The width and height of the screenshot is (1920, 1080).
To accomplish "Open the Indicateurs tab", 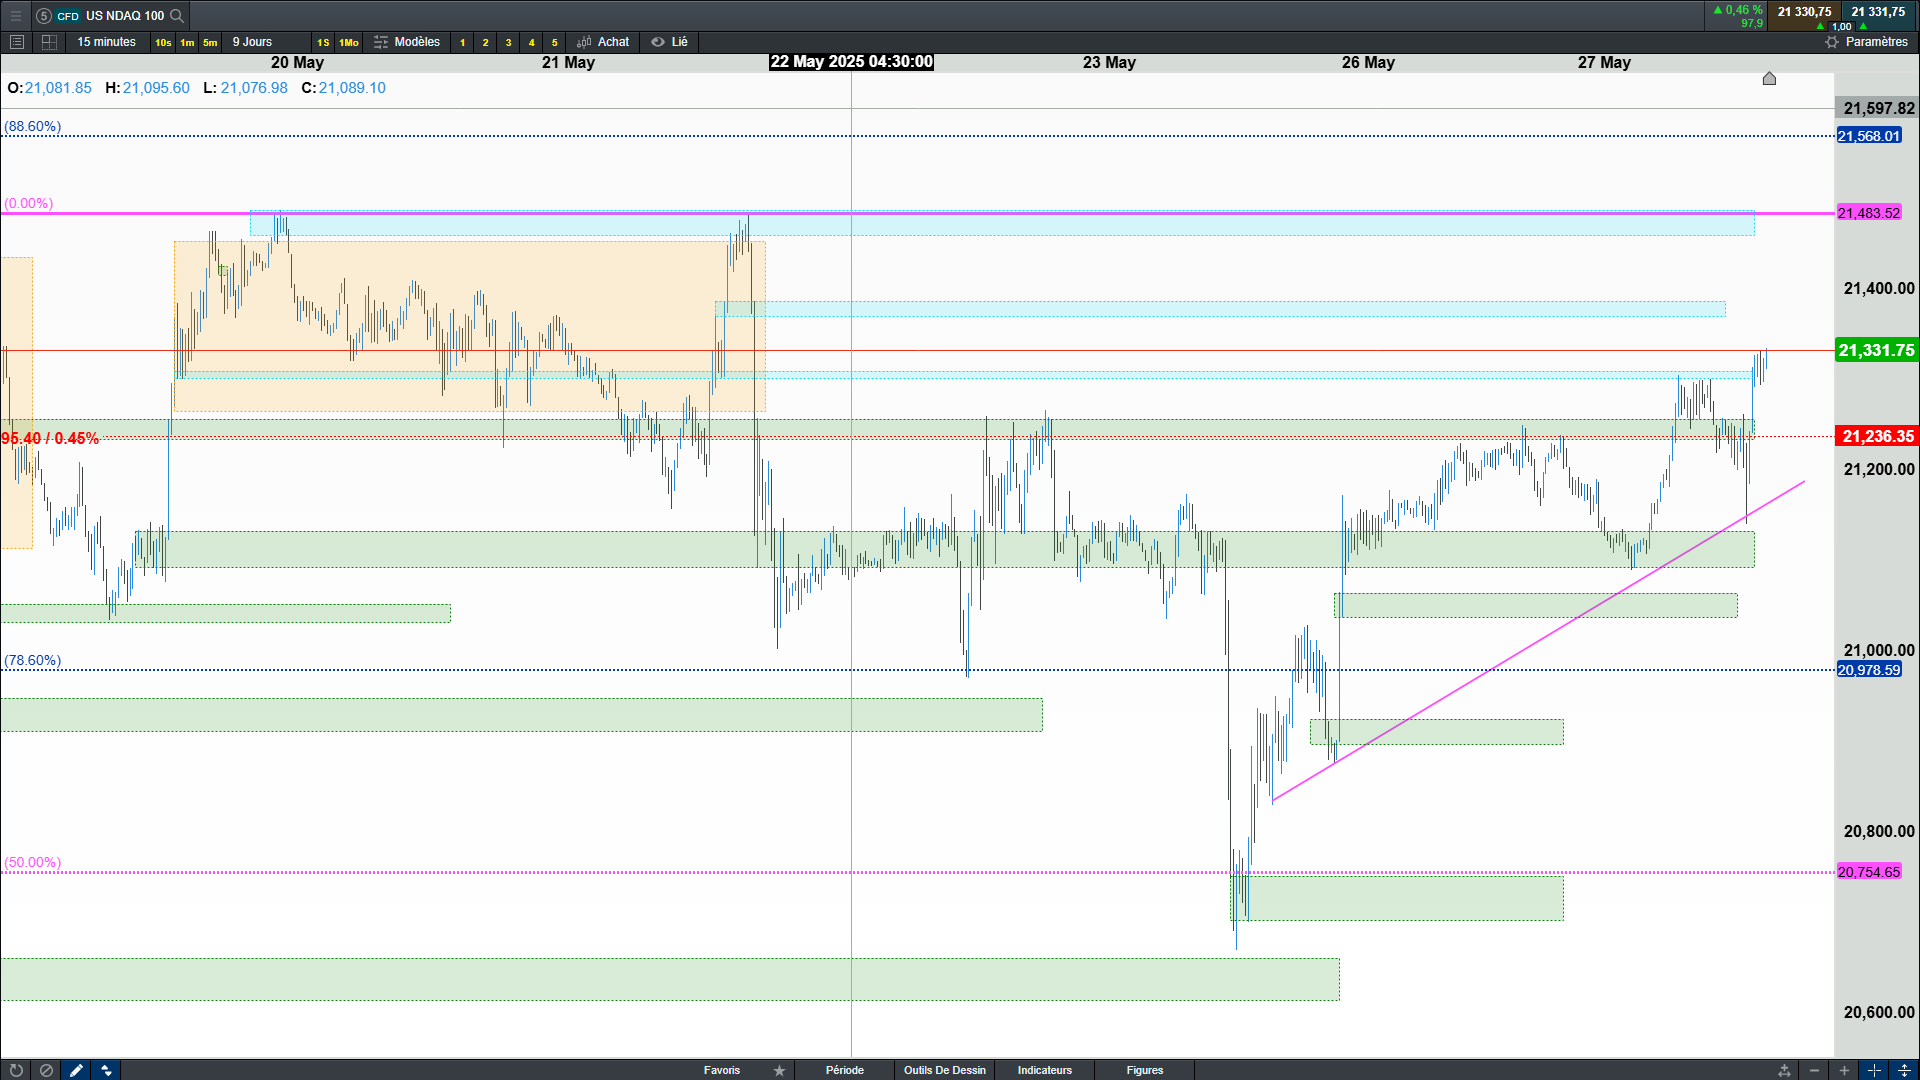I will click(x=1044, y=1070).
